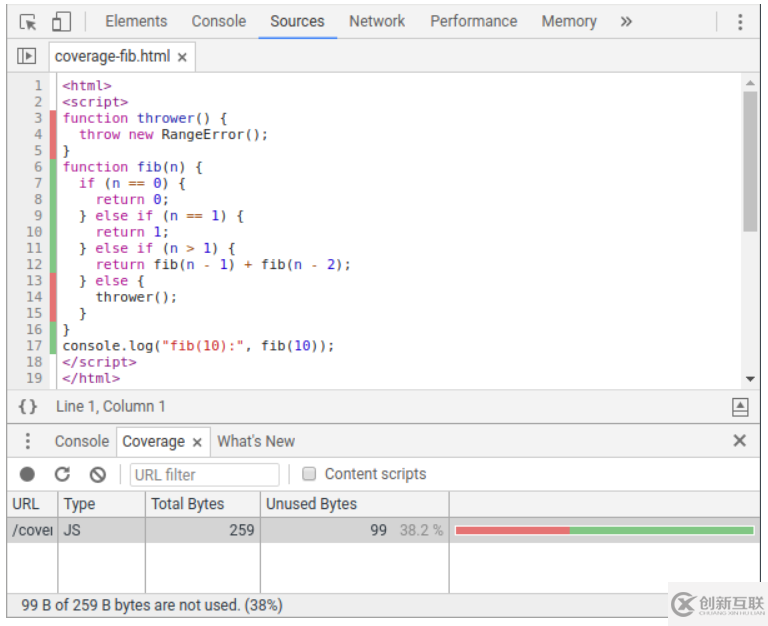Click the coverage usage bar visualization
The width and height of the screenshot is (768, 626).
[604, 530]
